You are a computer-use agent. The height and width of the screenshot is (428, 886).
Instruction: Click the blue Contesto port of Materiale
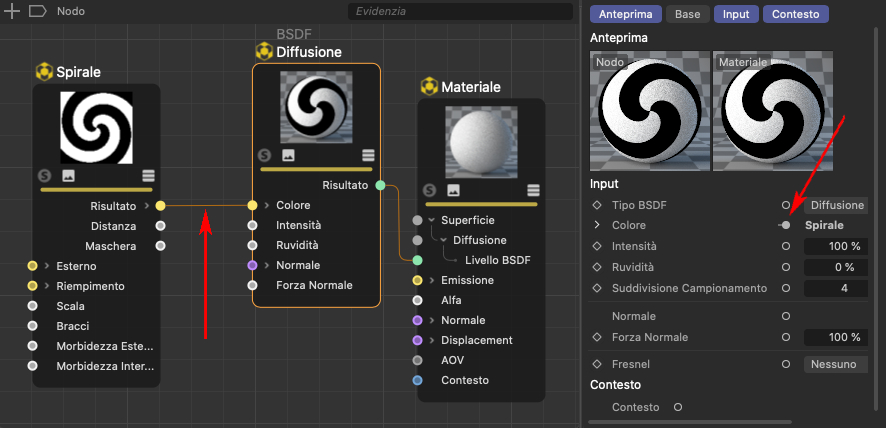418,380
